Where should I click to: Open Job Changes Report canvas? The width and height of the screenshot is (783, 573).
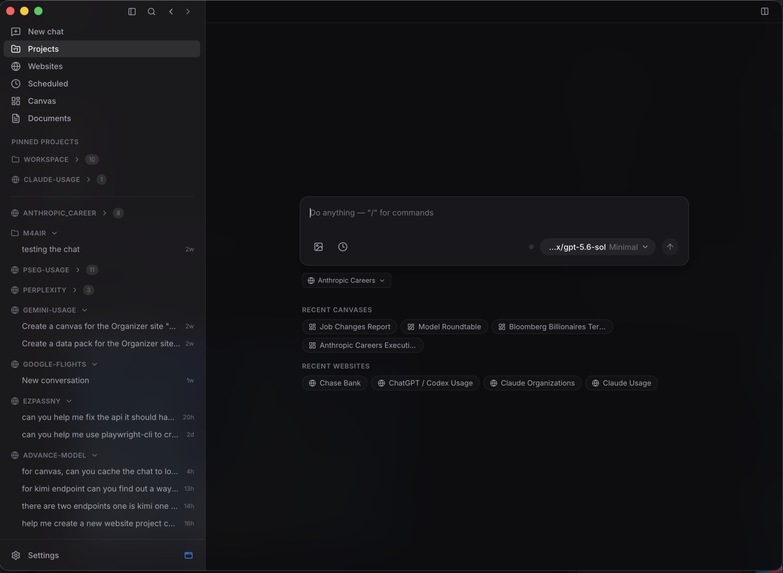(349, 327)
